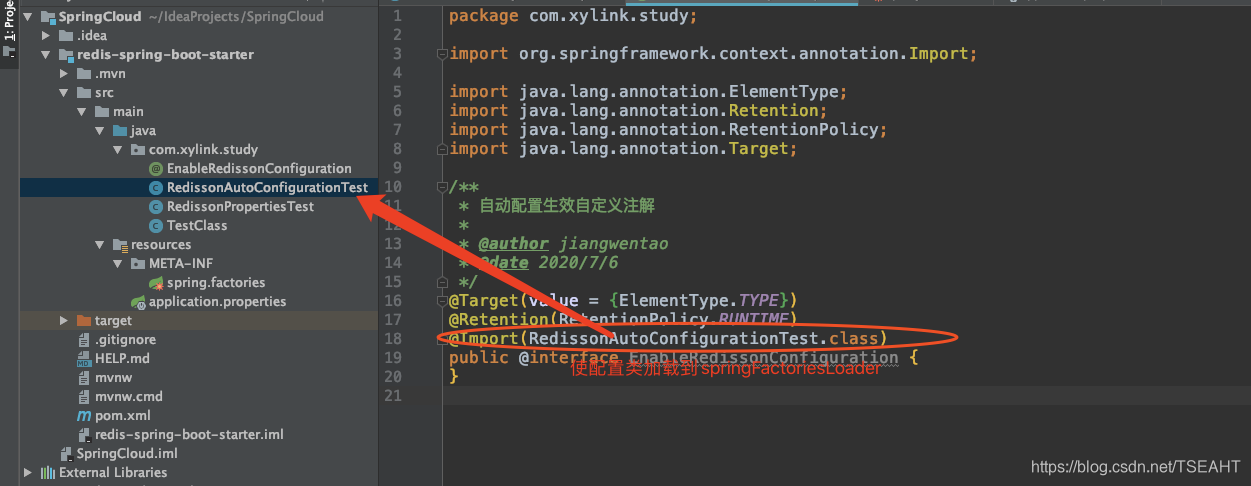The image size is (1251, 486).
Task: Expand the .mvn folder
Action: (64, 74)
